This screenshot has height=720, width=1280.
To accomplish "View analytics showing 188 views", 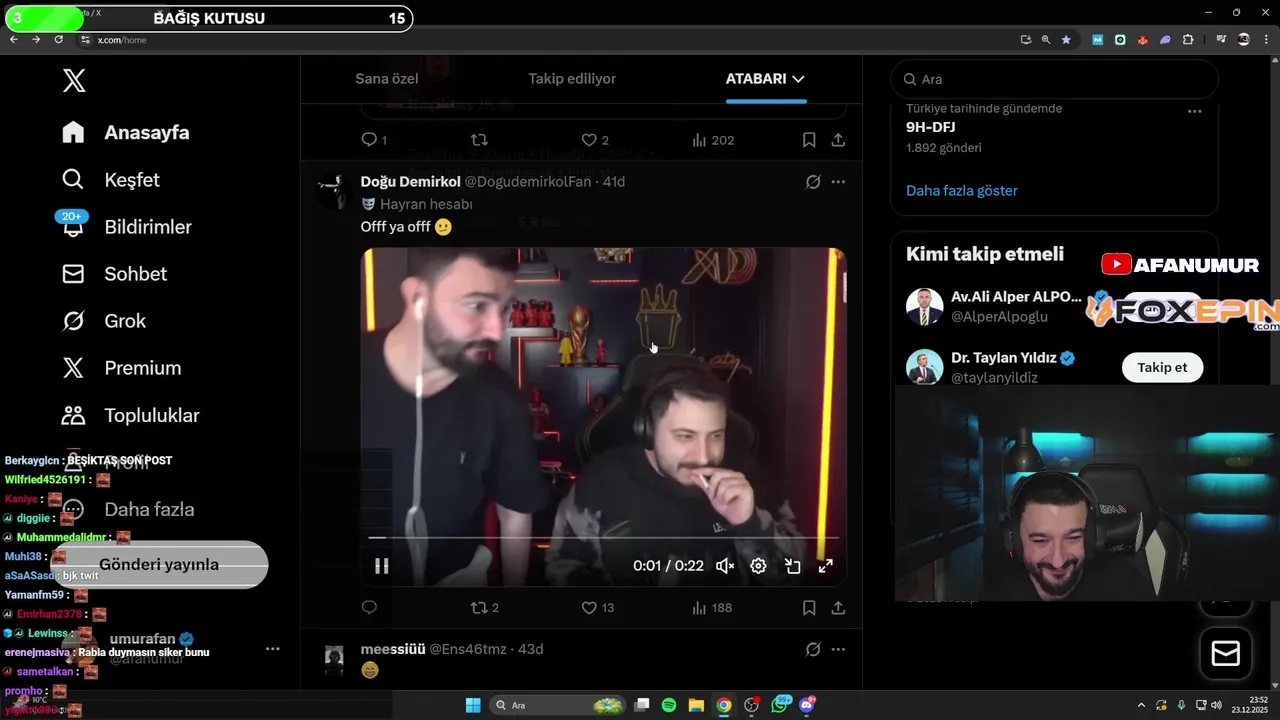I will point(712,607).
